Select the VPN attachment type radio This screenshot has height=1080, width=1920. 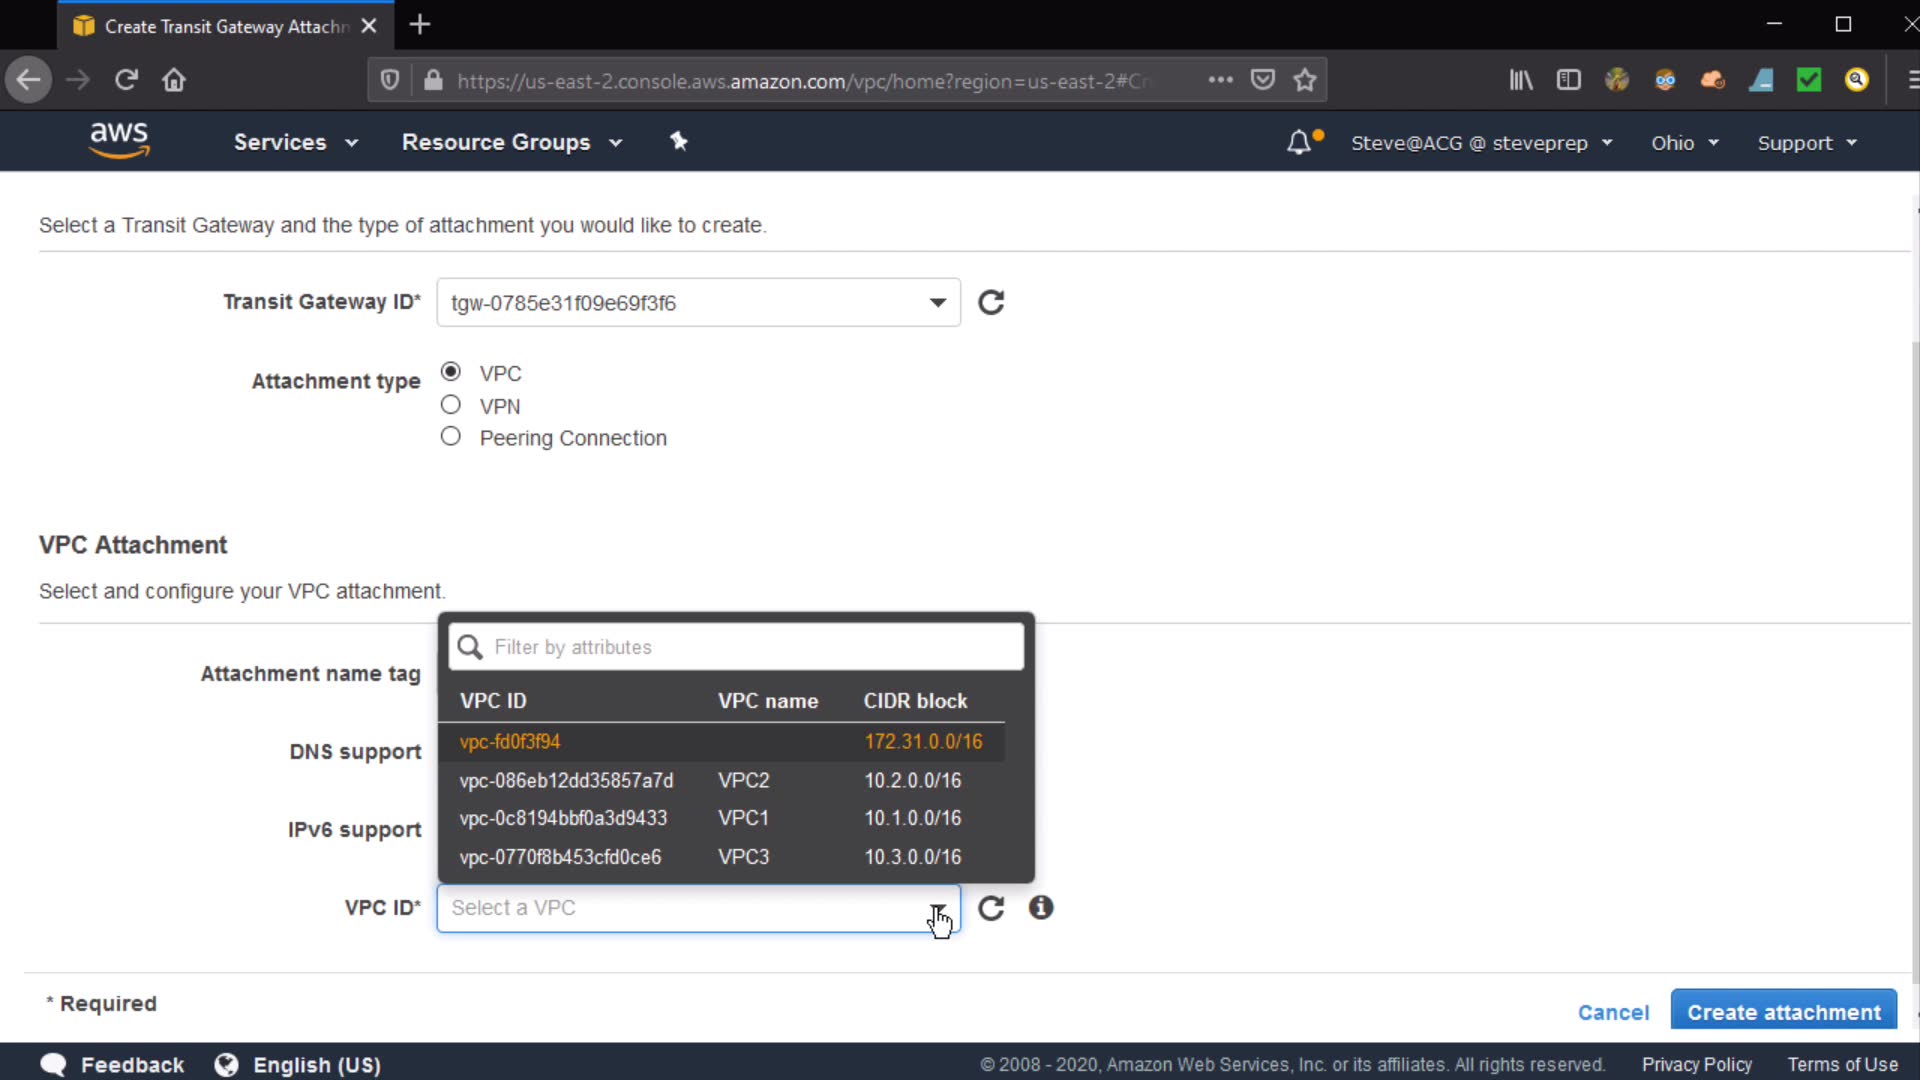coord(451,405)
